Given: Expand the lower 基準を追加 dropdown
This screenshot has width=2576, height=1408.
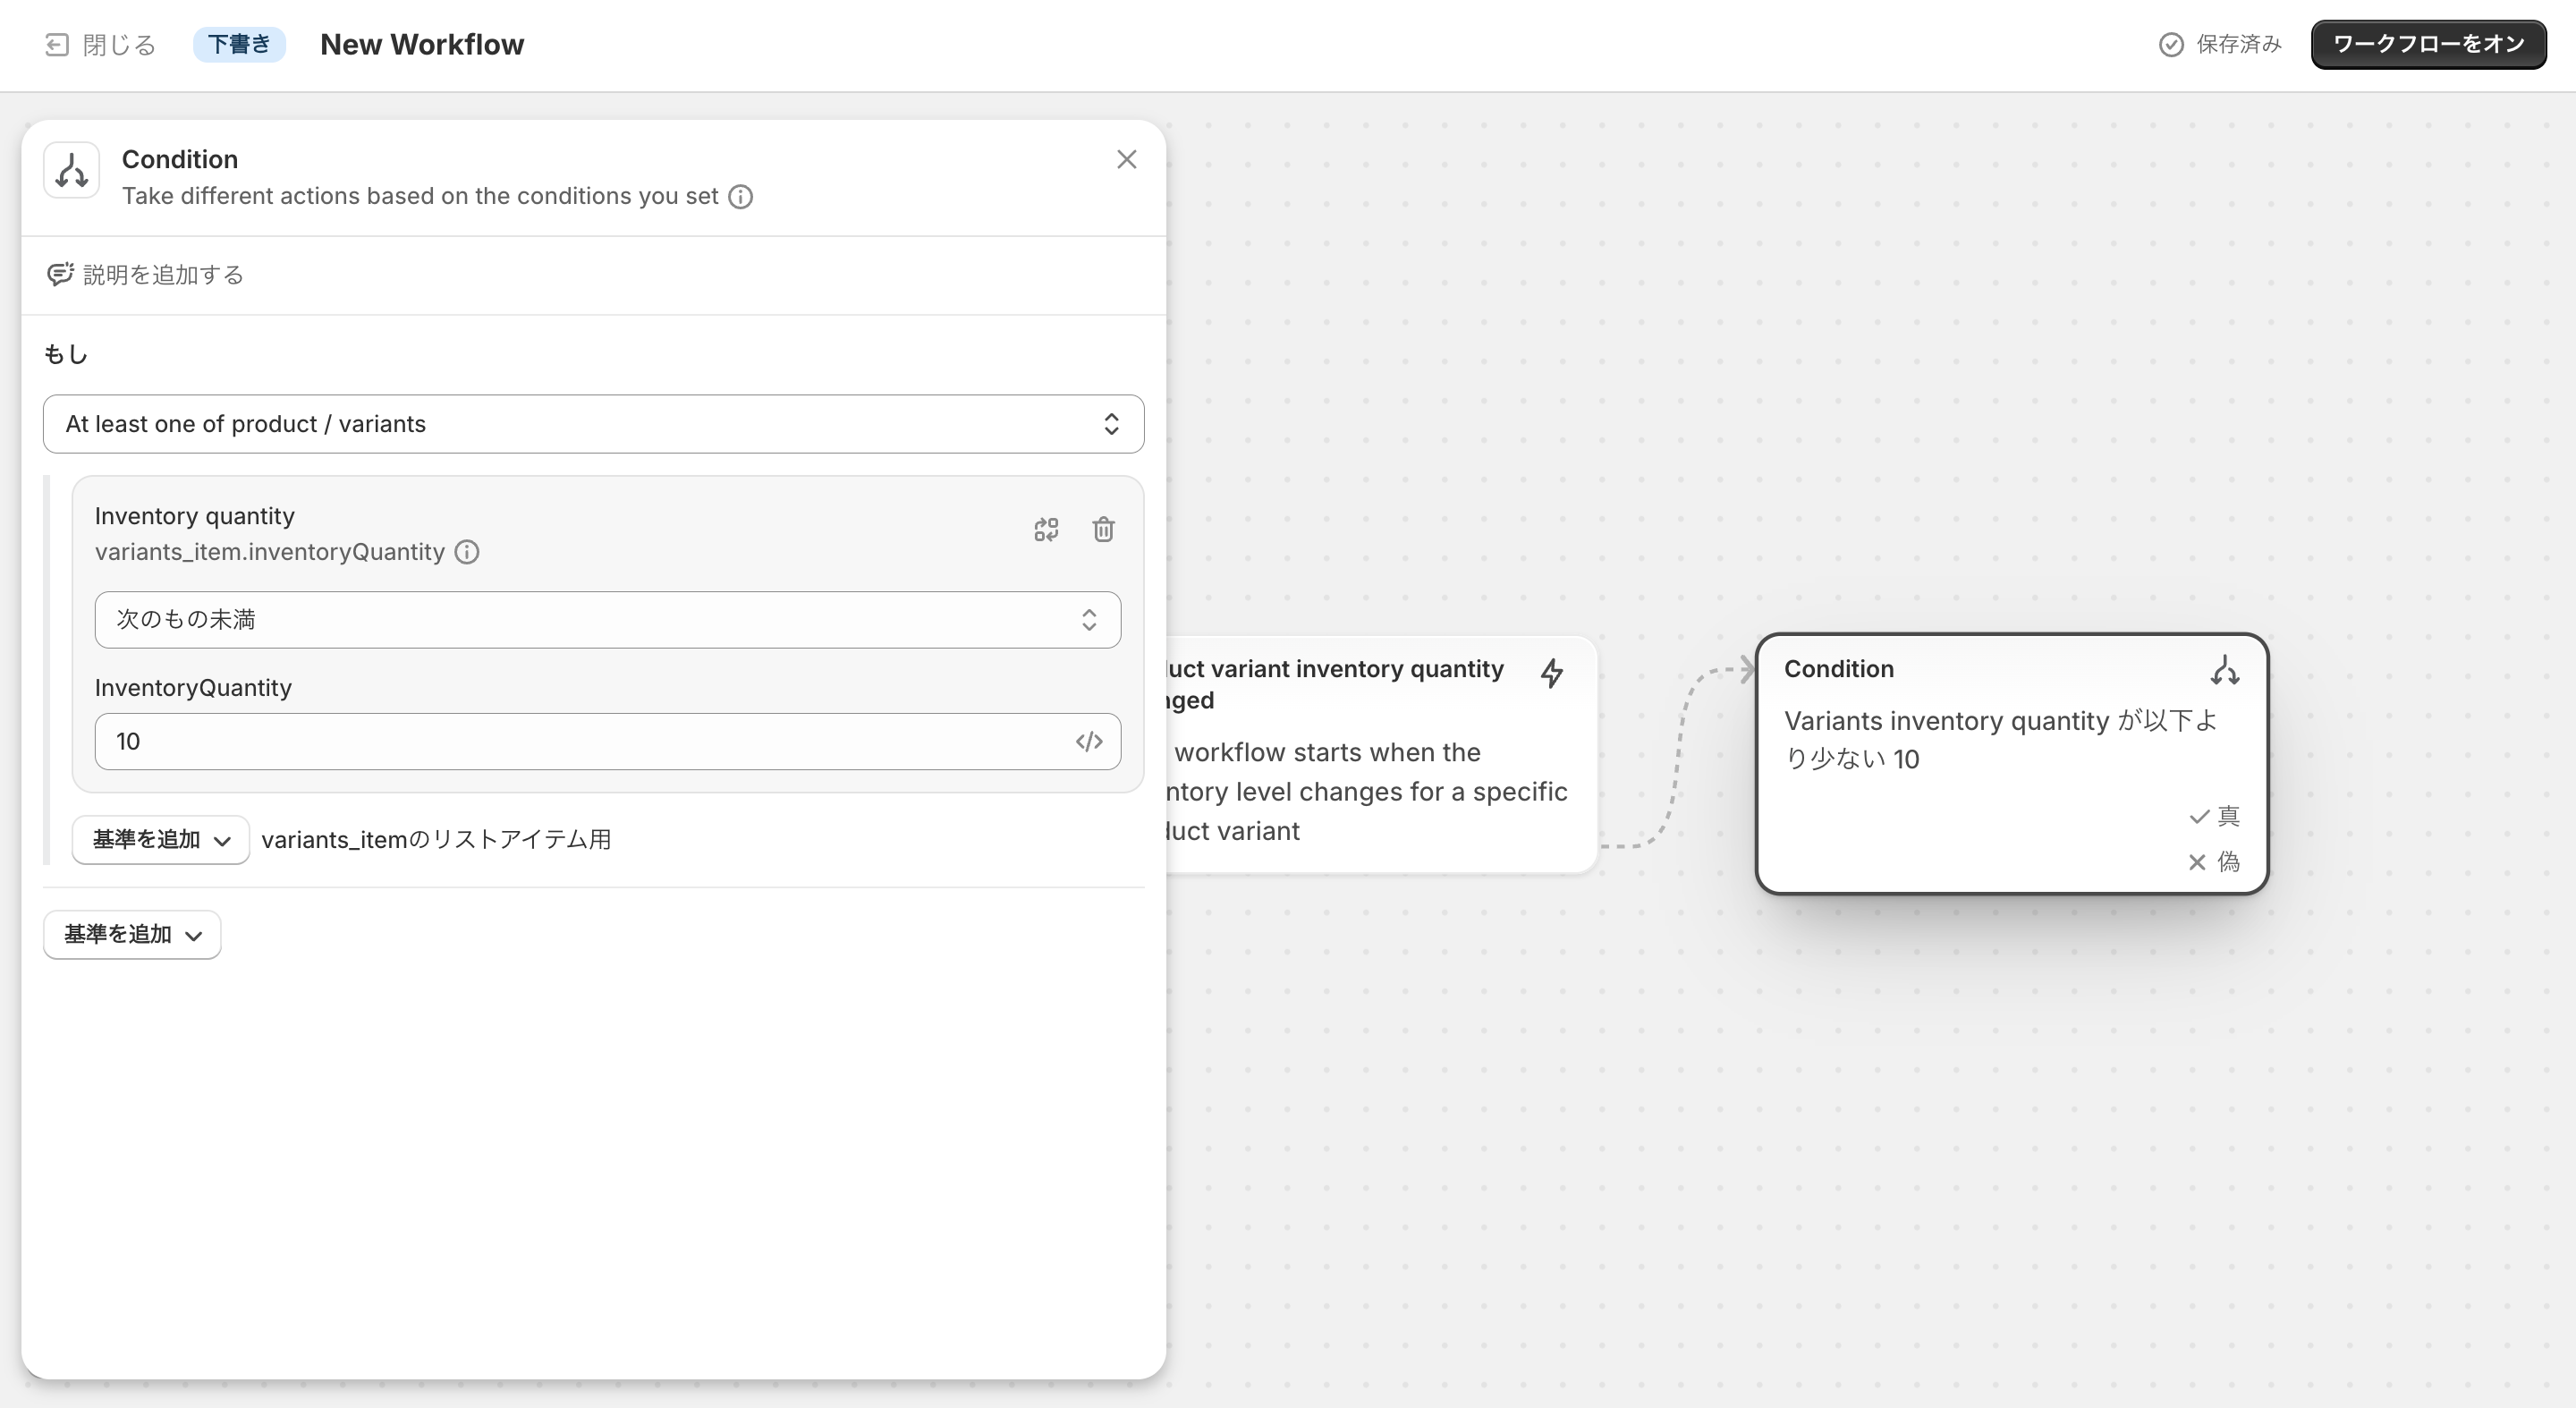Looking at the screenshot, I should pos(131,934).
